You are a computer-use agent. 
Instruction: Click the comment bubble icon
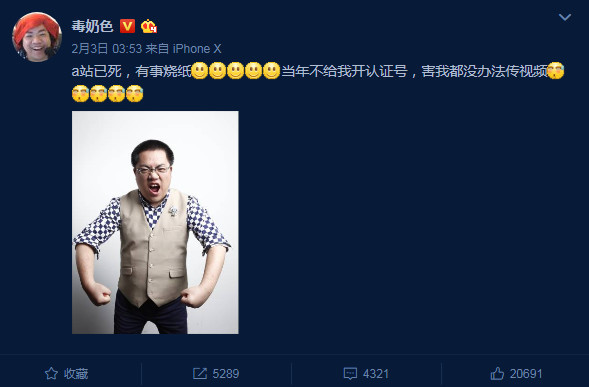[350, 373]
